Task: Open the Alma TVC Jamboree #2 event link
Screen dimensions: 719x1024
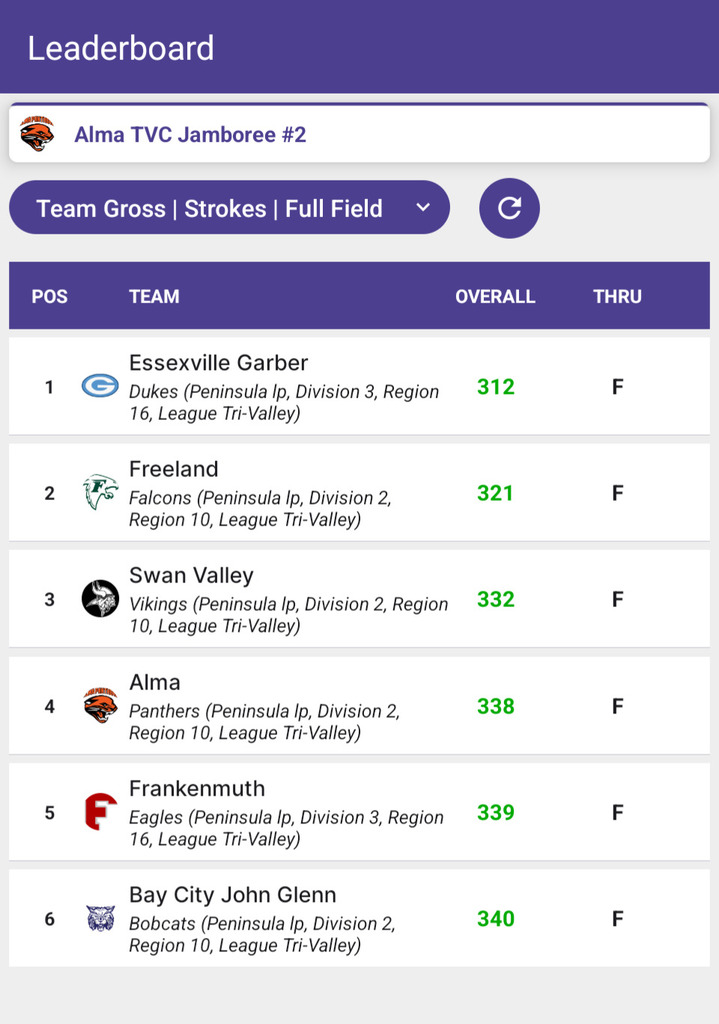Action: click(x=190, y=134)
